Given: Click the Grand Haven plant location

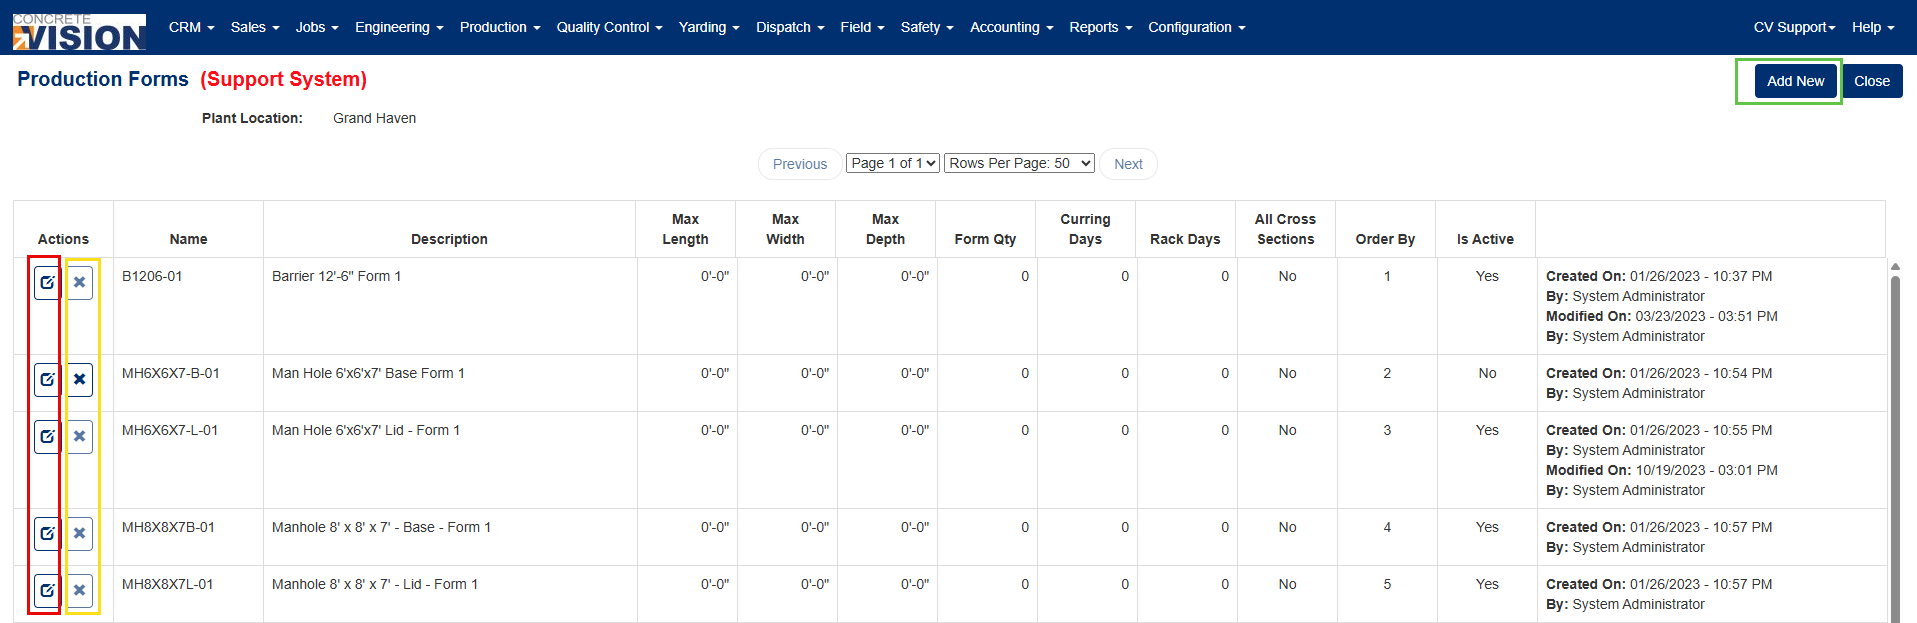Looking at the screenshot, I should [374, 118].
